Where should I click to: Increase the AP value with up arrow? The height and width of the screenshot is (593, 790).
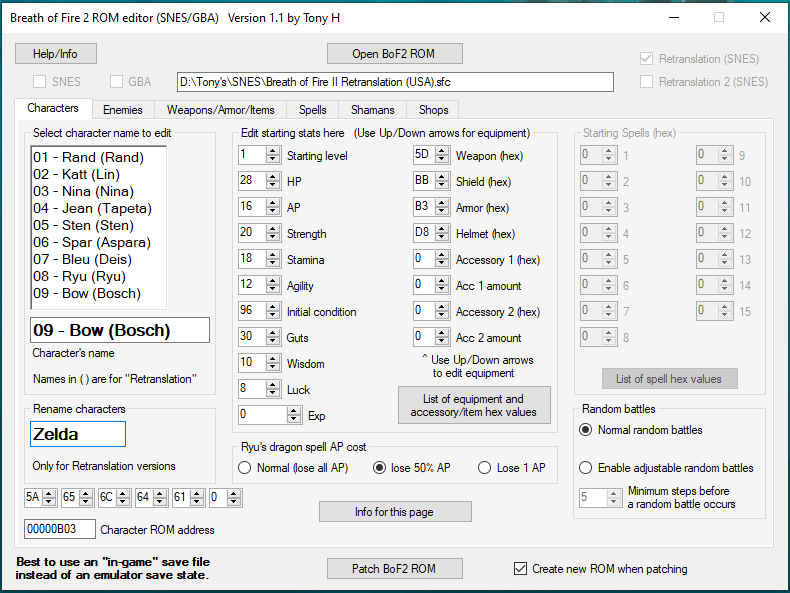(x=273, y=203)
